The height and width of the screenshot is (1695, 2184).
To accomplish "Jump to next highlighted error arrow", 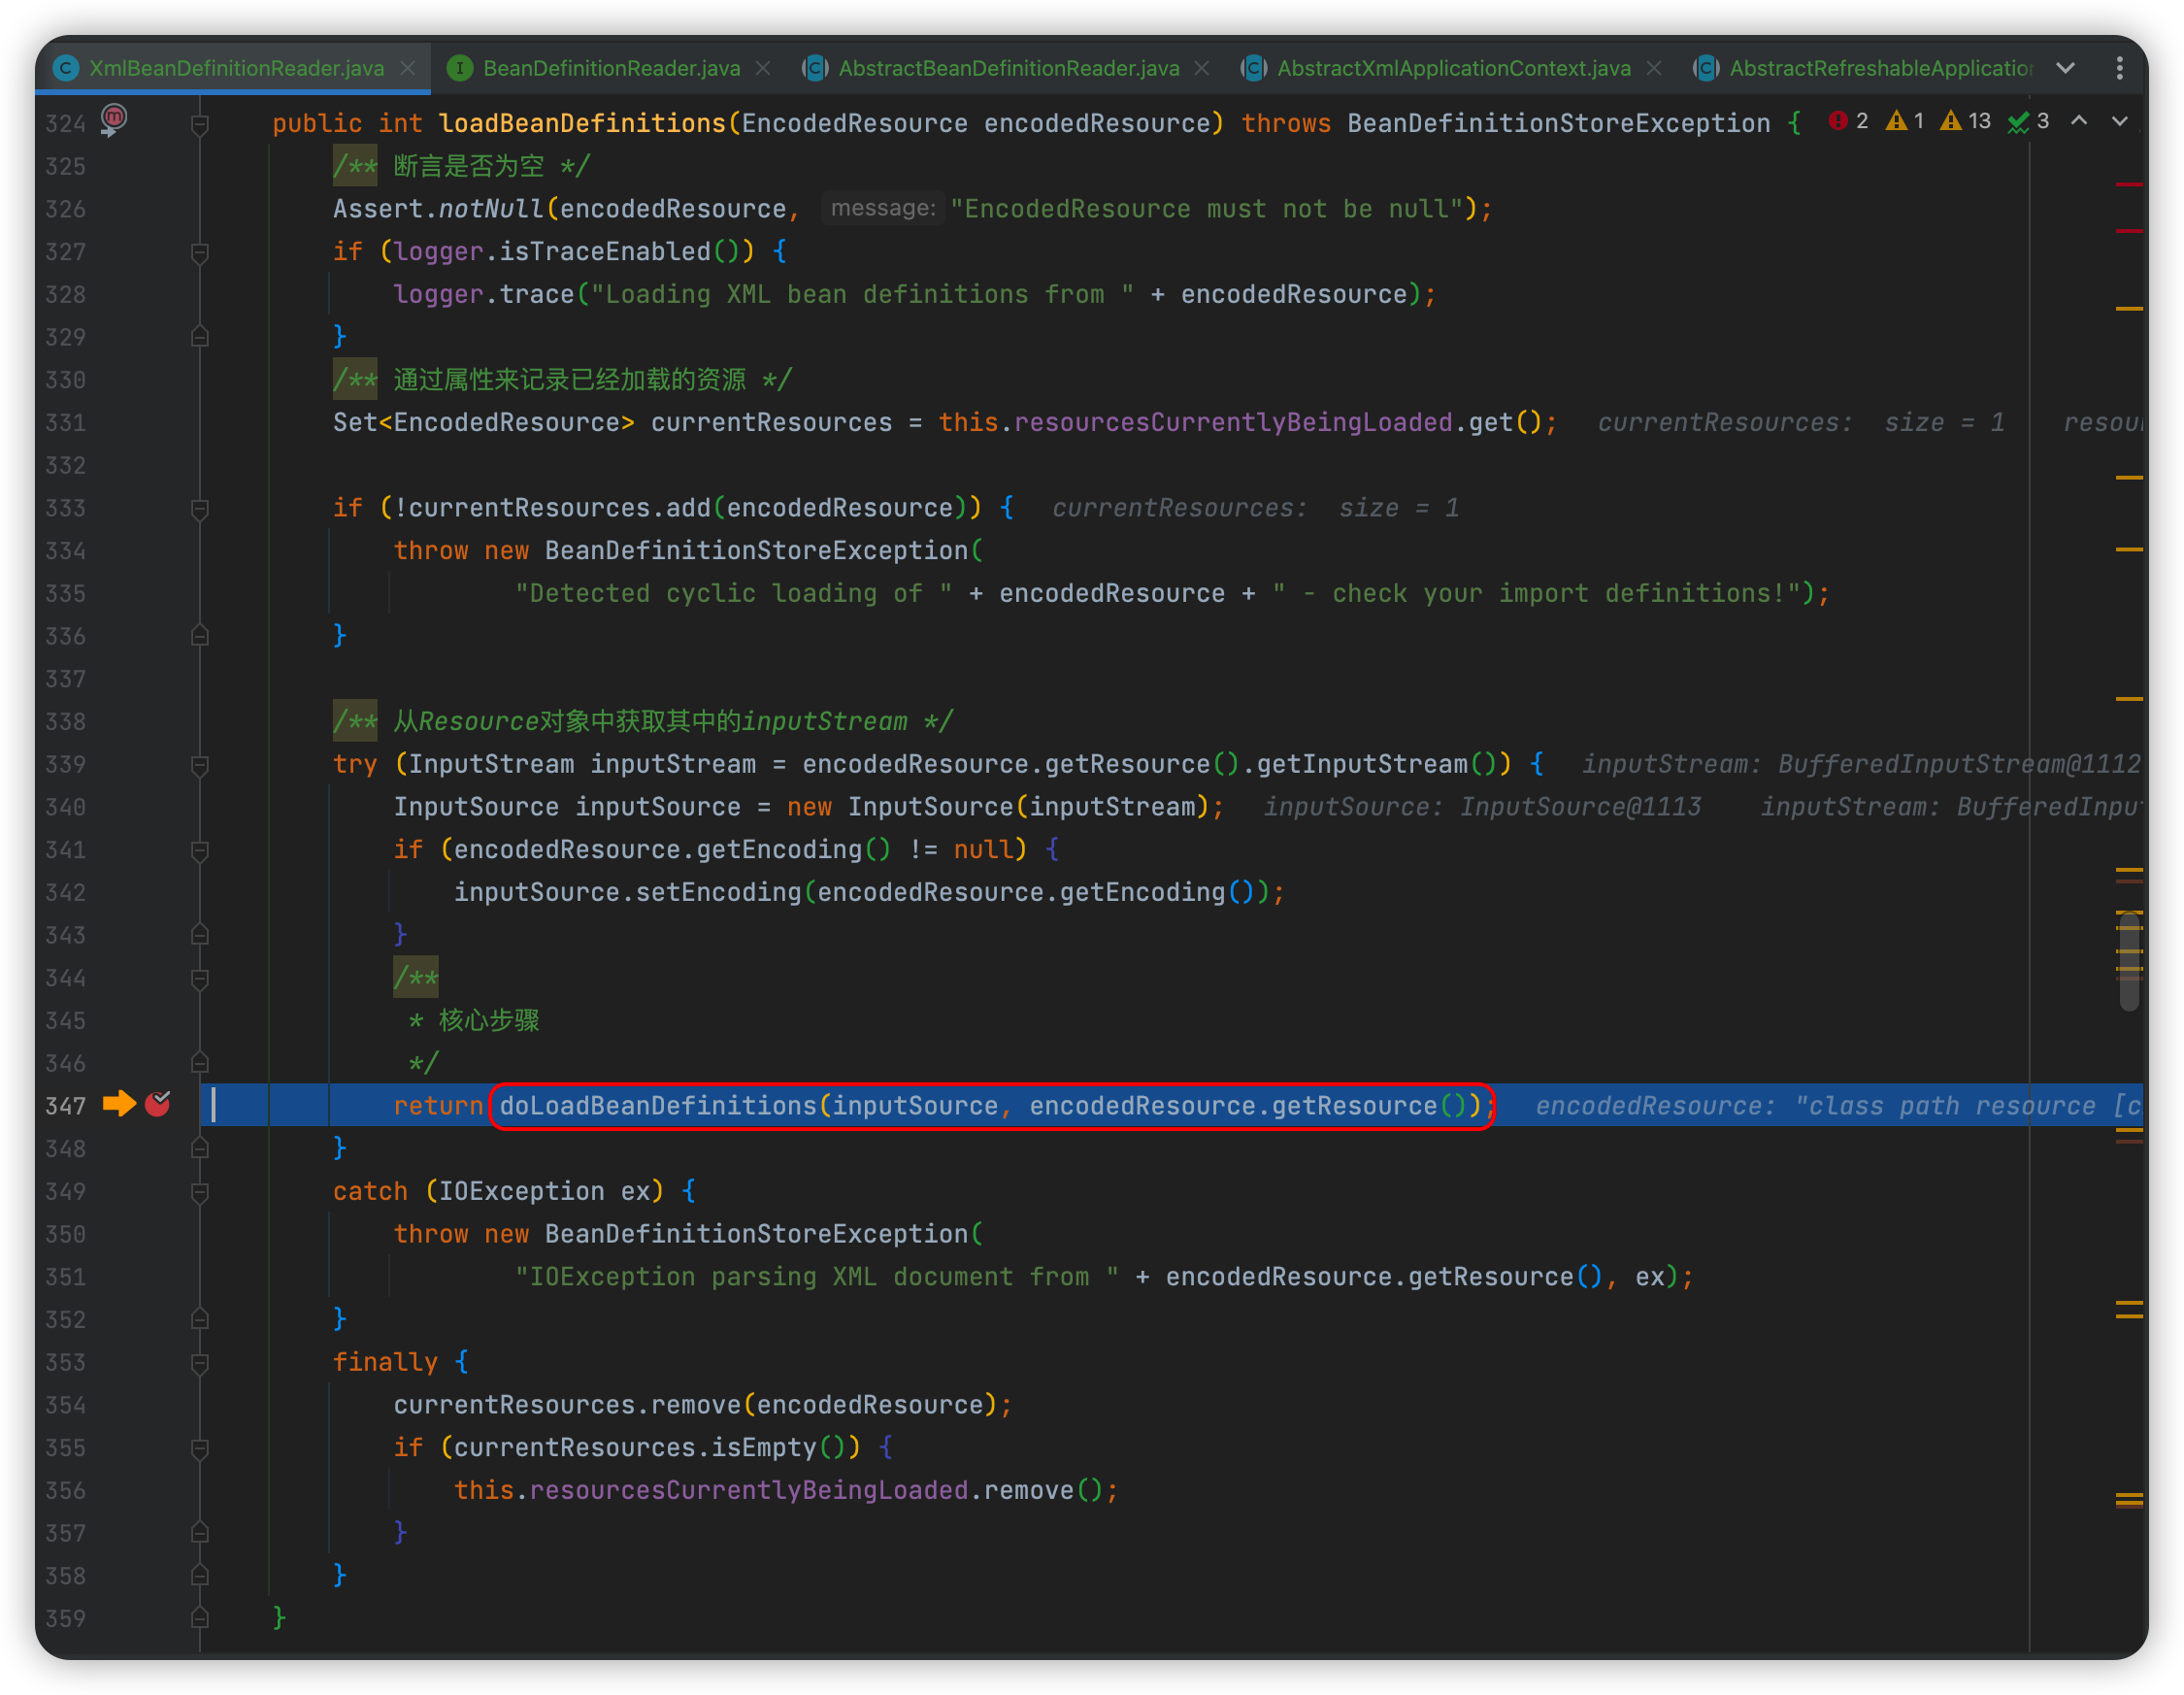I will click(x=2119, y=121).
